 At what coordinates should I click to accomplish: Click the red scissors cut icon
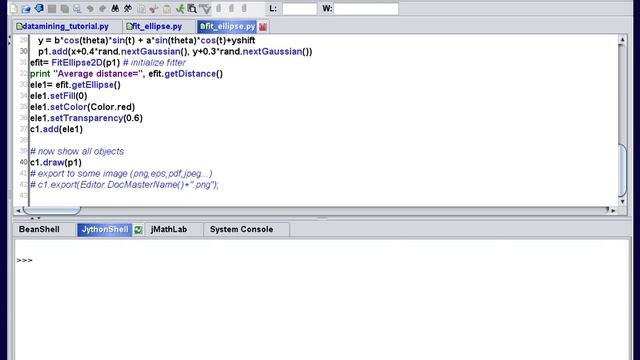point(153,8)
